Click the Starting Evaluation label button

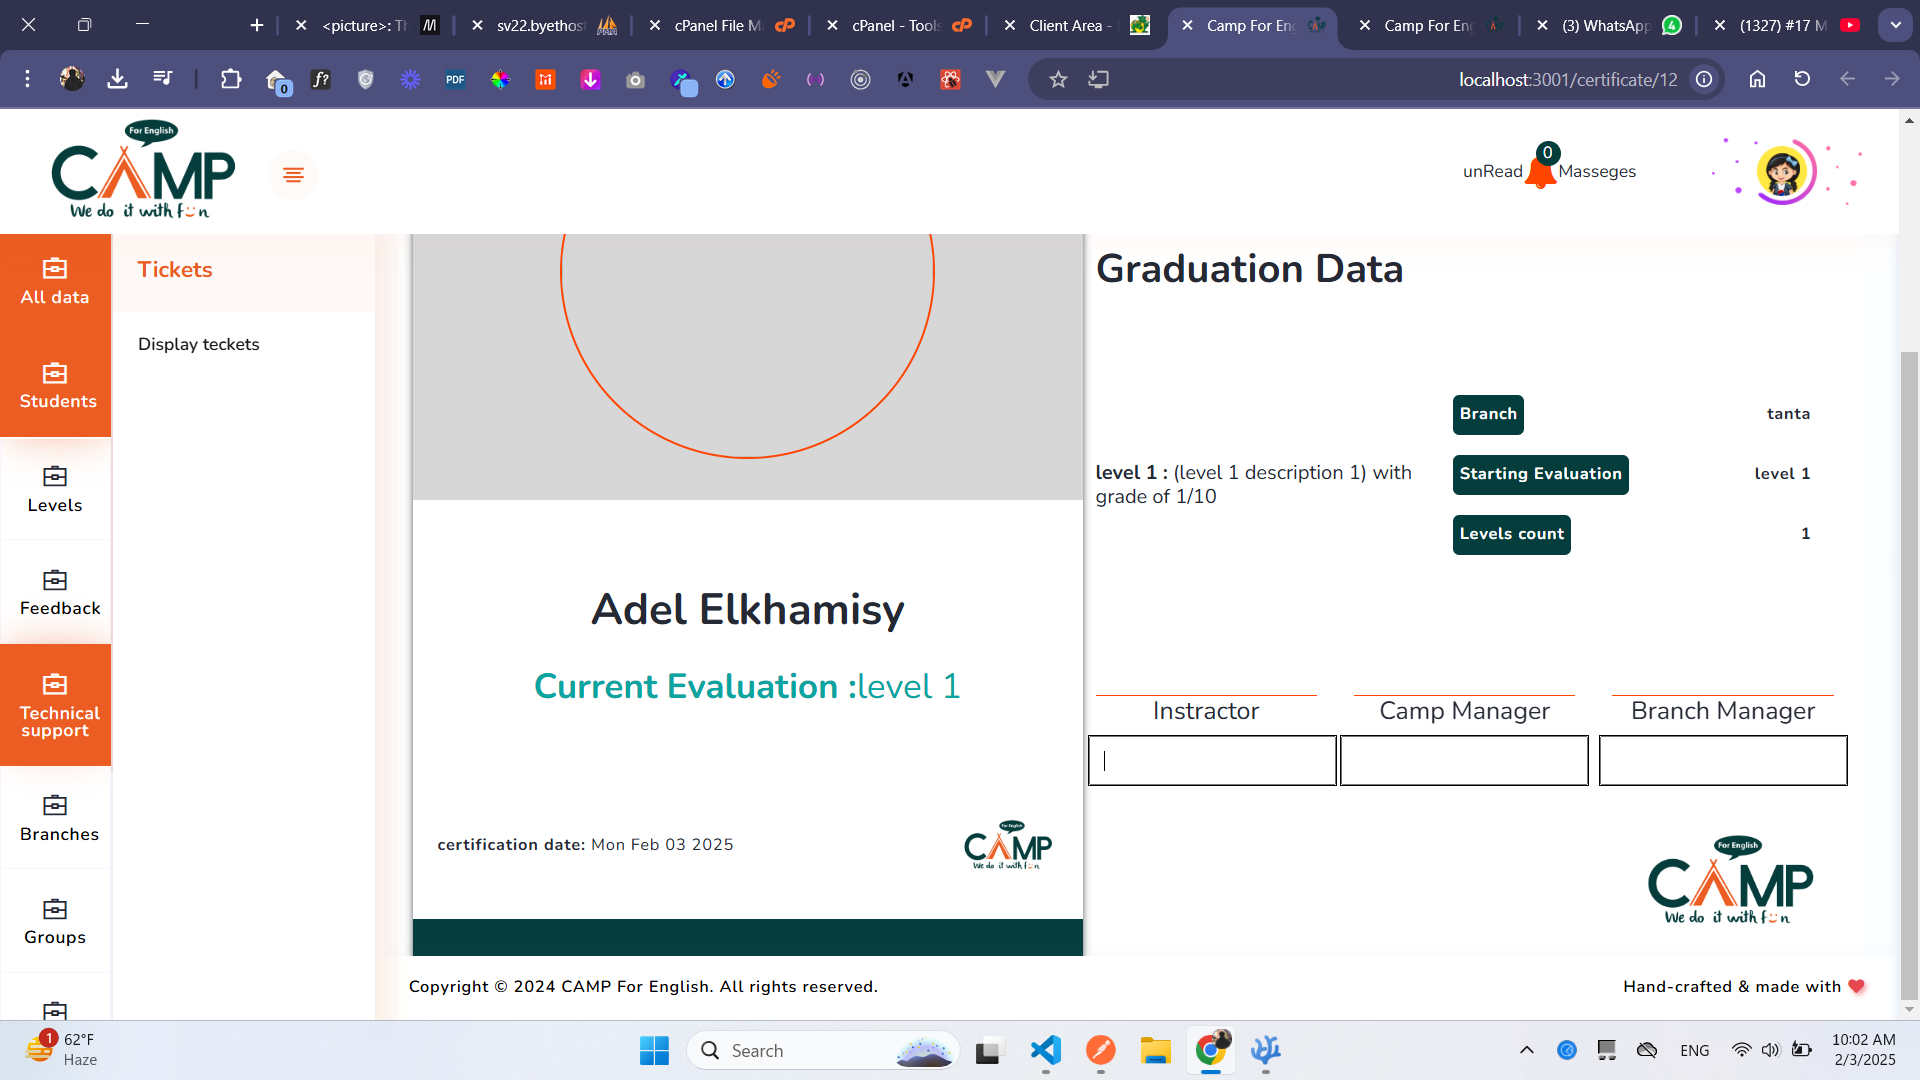pyautogui.click(x=1540, y=474)
